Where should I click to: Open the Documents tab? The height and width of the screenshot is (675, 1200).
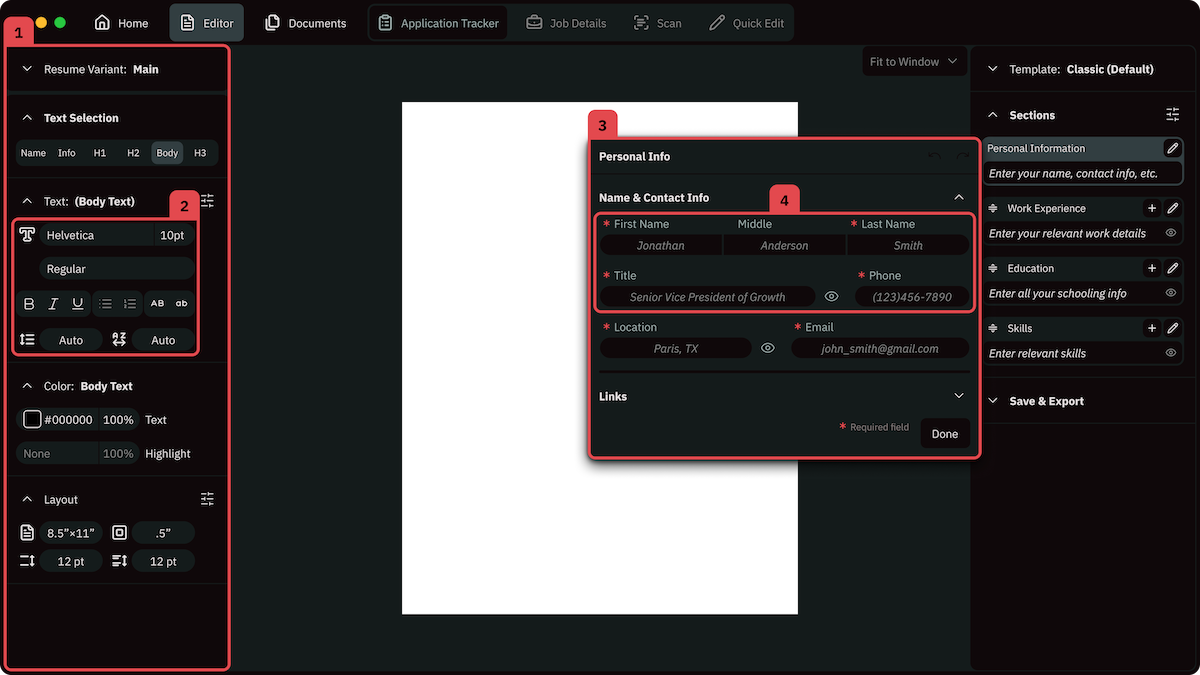pyautogui.click(x=306, y=23)
